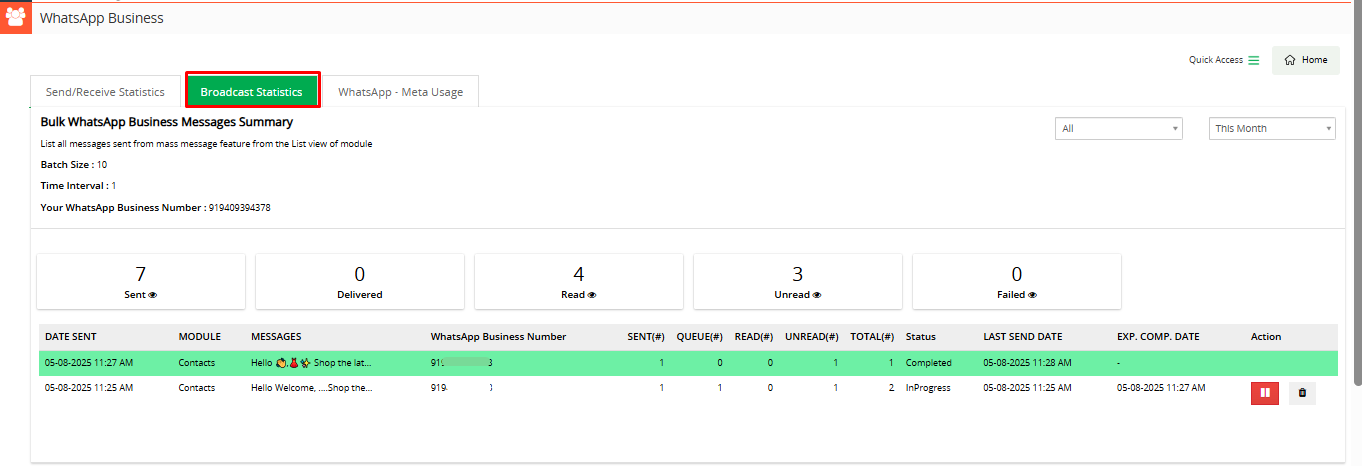Open the Quick Access hamburger menu icon
The height and width of the screenshot is (466, 1362).
1253,60
